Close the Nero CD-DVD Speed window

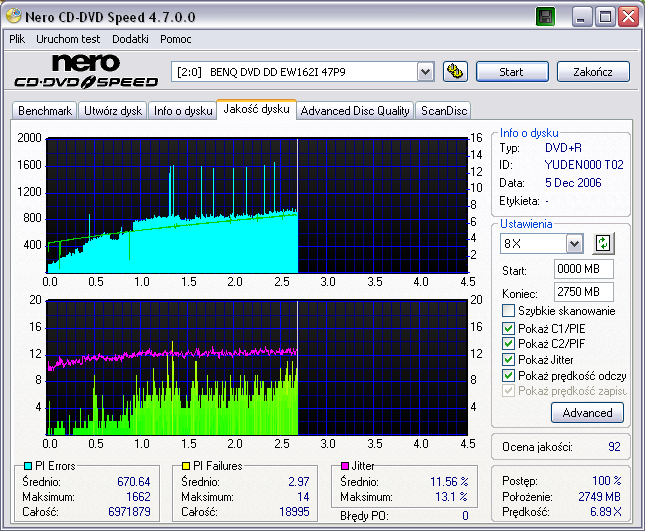point(628,17)
